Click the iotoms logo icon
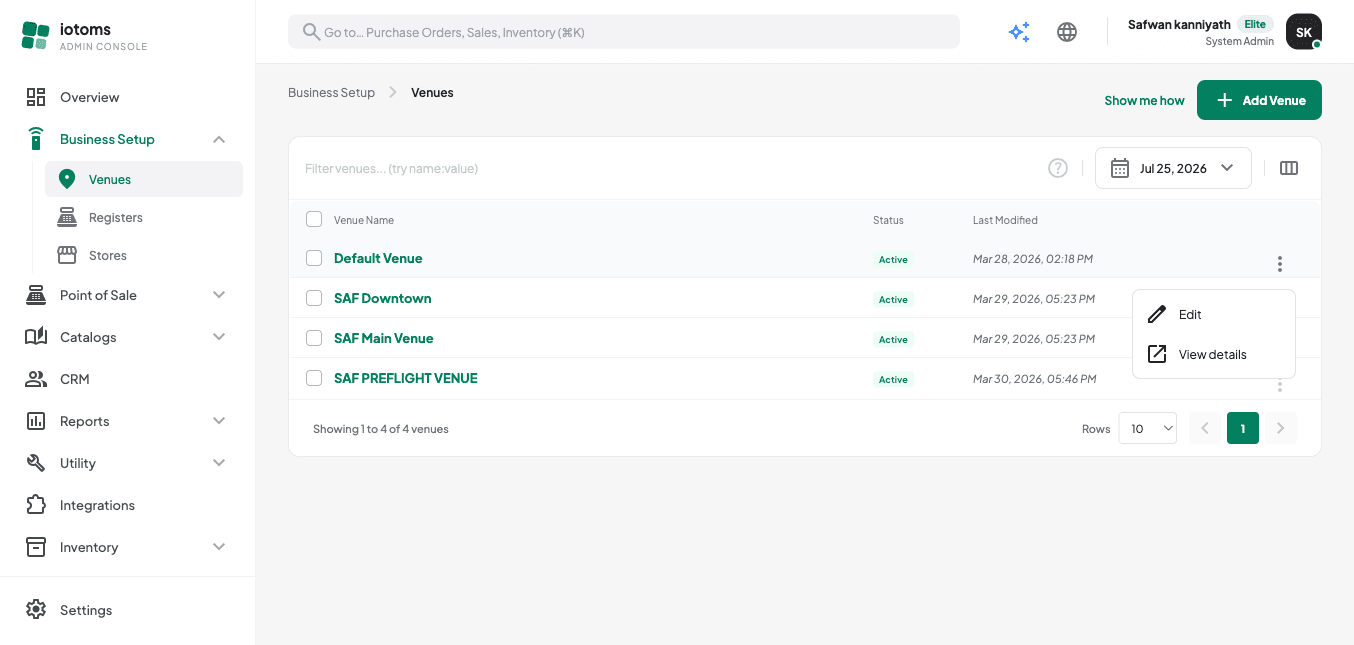The height and width of the screenshot is (645, 1354). click(35, 36)
